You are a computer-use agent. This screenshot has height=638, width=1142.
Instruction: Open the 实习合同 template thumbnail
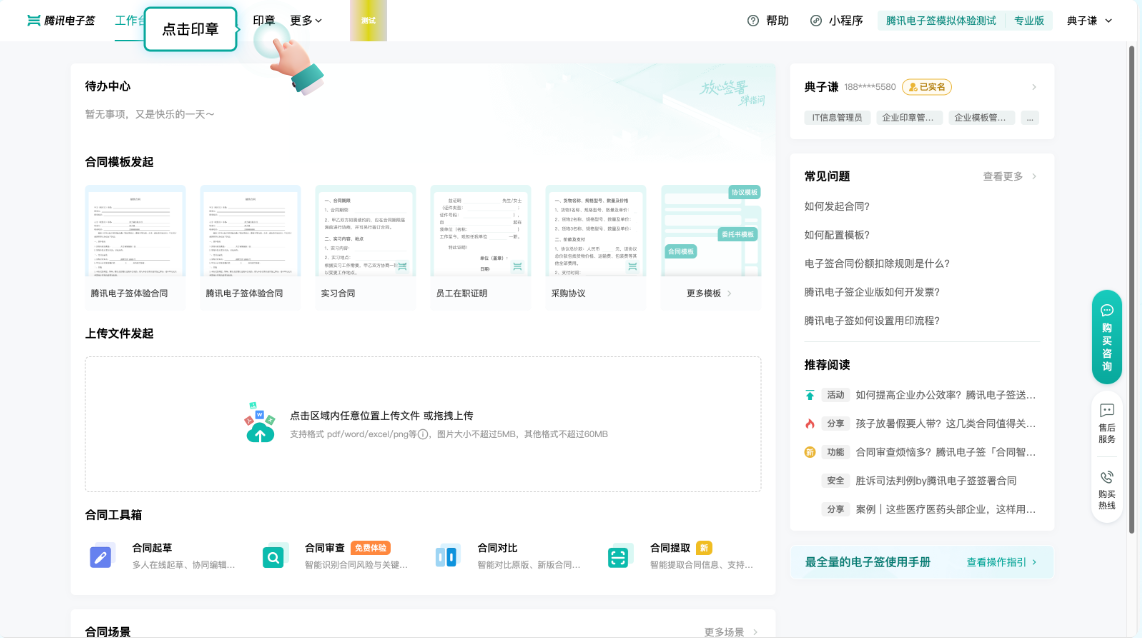point(365,232)
